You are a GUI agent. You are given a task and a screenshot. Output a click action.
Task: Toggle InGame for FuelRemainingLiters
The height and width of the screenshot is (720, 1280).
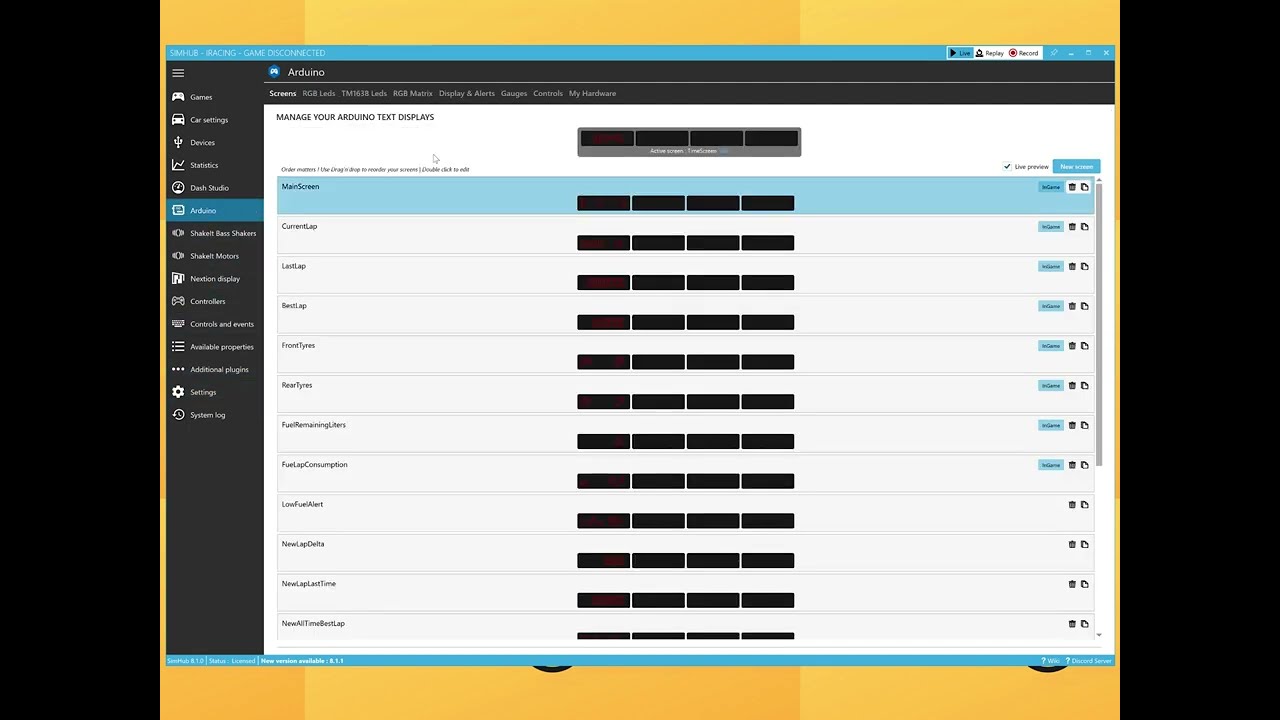(x=1050, y=425)
